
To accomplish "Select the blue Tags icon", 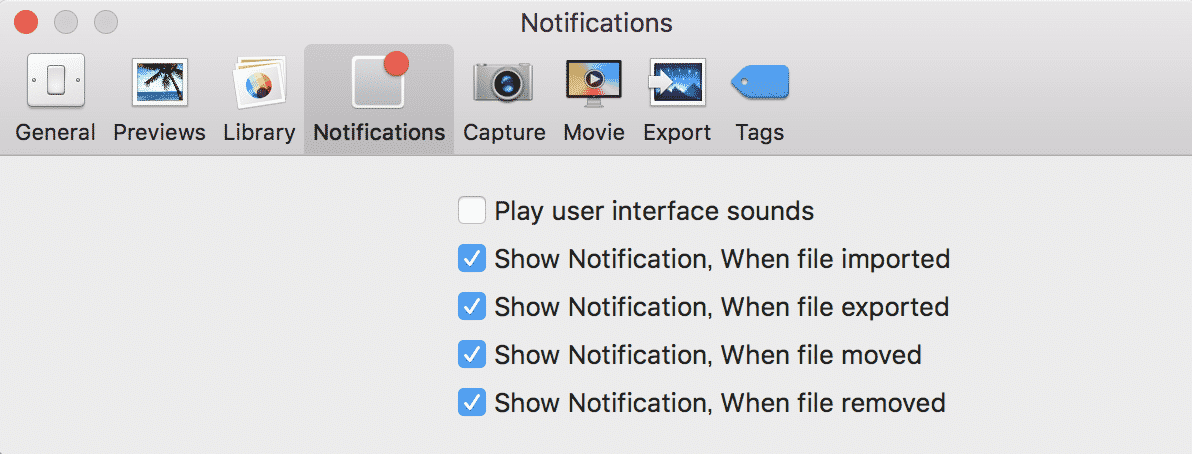I will pos(760,82).
